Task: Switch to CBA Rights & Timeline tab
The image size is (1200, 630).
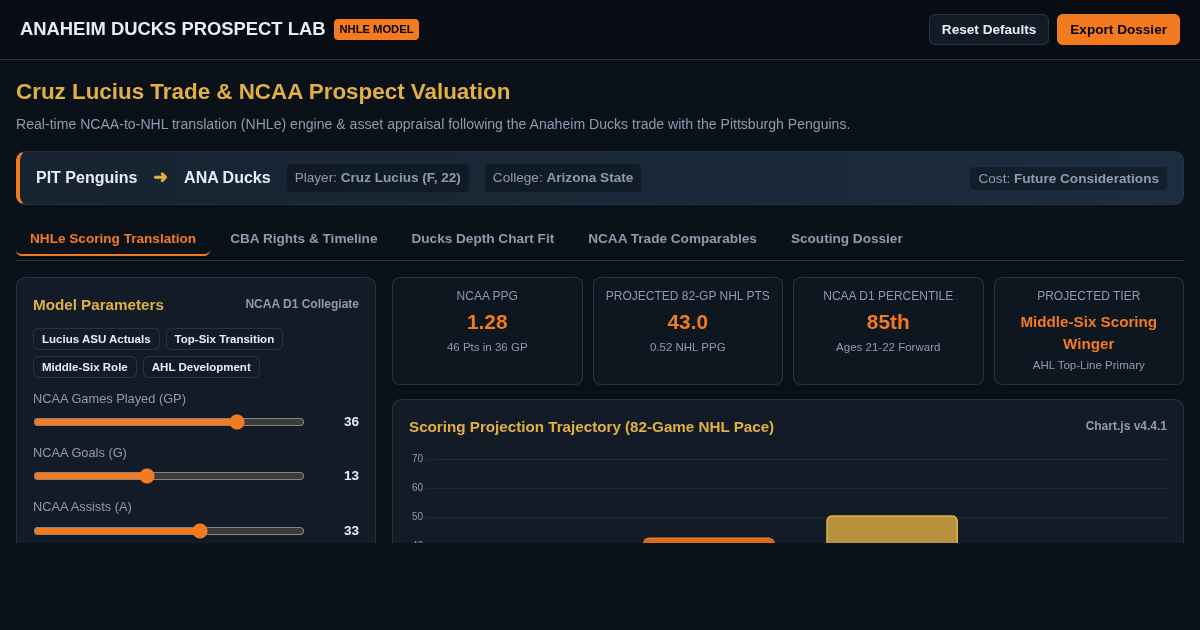Action: (x=304, y=238)
